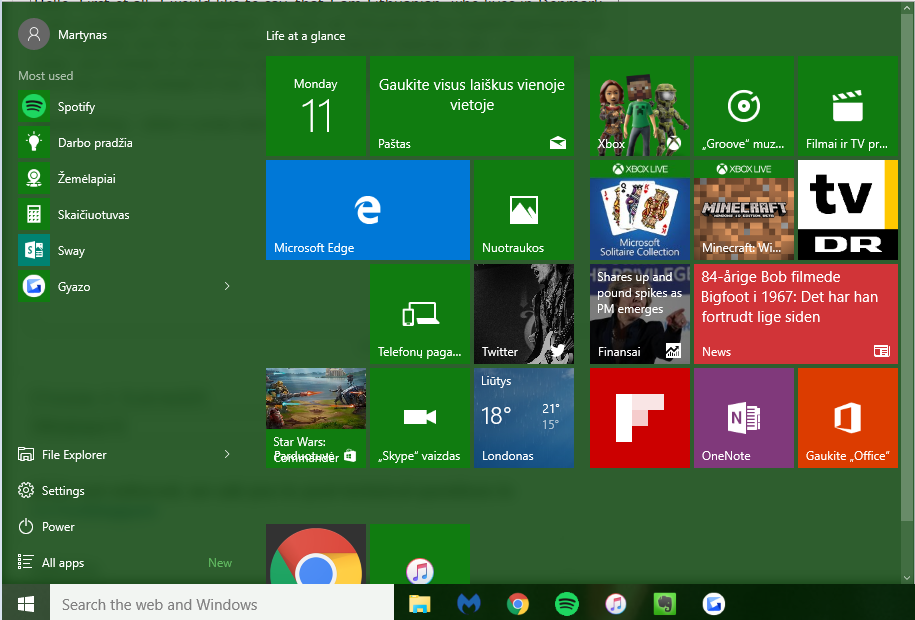The image size is (915, 620).
Task: Click Start menu scrollbar down arrow
Action: pyautogui.click(x=907, y=577)
